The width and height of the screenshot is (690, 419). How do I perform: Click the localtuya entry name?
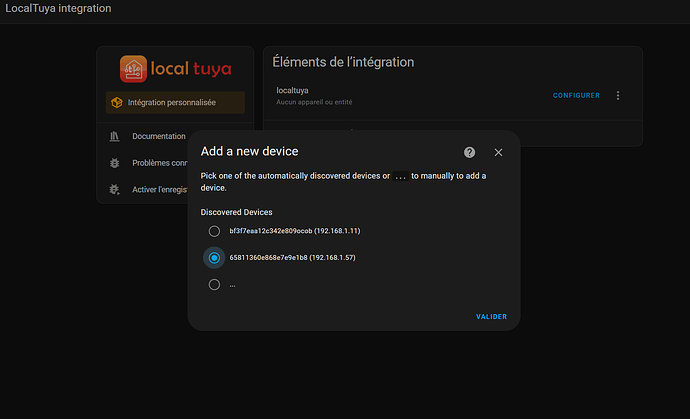(x=295, y=91)
